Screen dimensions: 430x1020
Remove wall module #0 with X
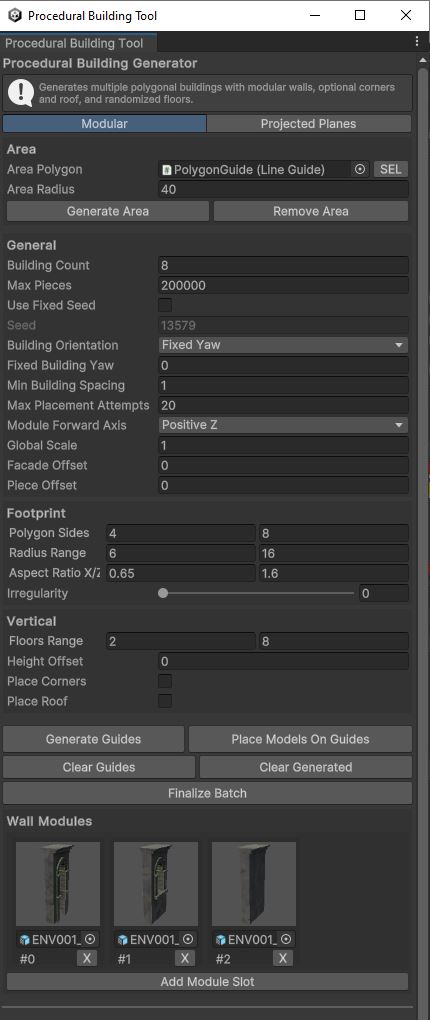tap(87, 958)
